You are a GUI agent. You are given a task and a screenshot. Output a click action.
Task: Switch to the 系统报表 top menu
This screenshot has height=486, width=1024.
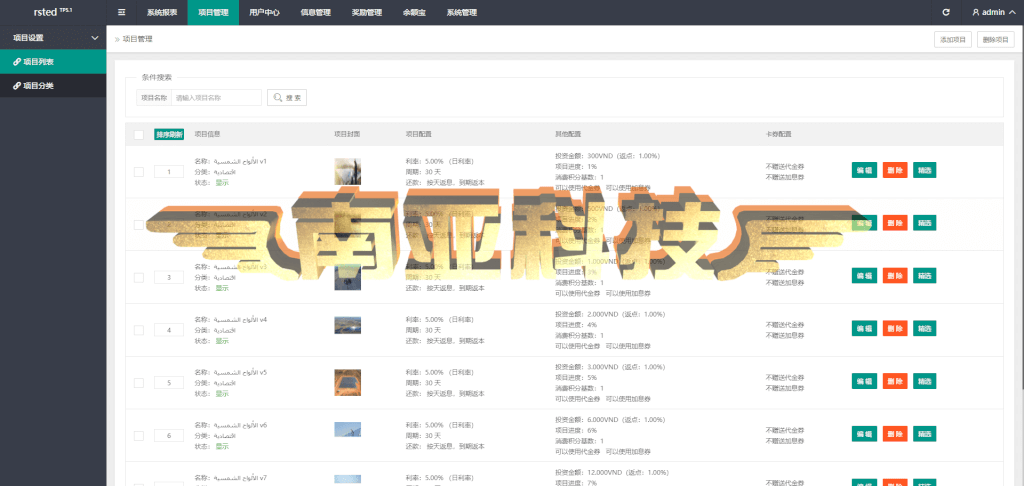pos(162,12)
